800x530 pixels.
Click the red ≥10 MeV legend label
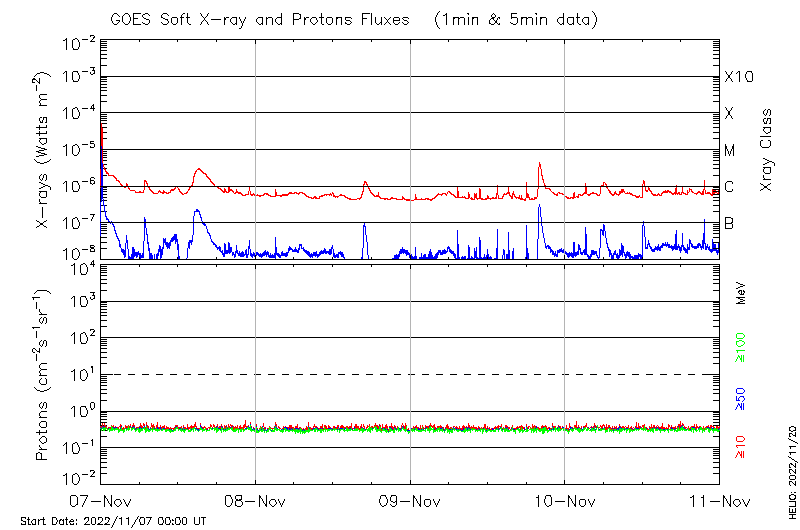[741, 447]
